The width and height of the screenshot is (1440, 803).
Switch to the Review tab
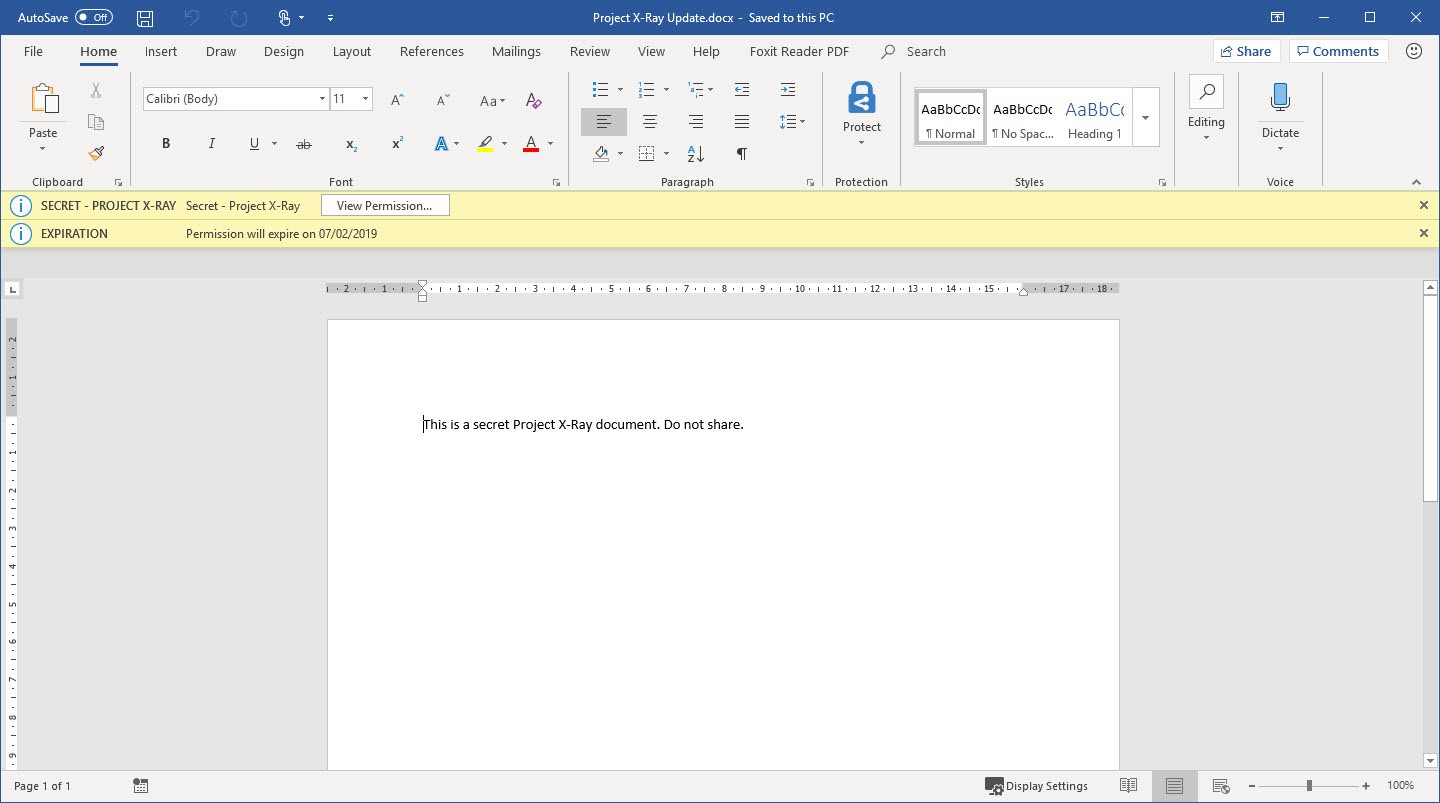click(x=589, y=51)
